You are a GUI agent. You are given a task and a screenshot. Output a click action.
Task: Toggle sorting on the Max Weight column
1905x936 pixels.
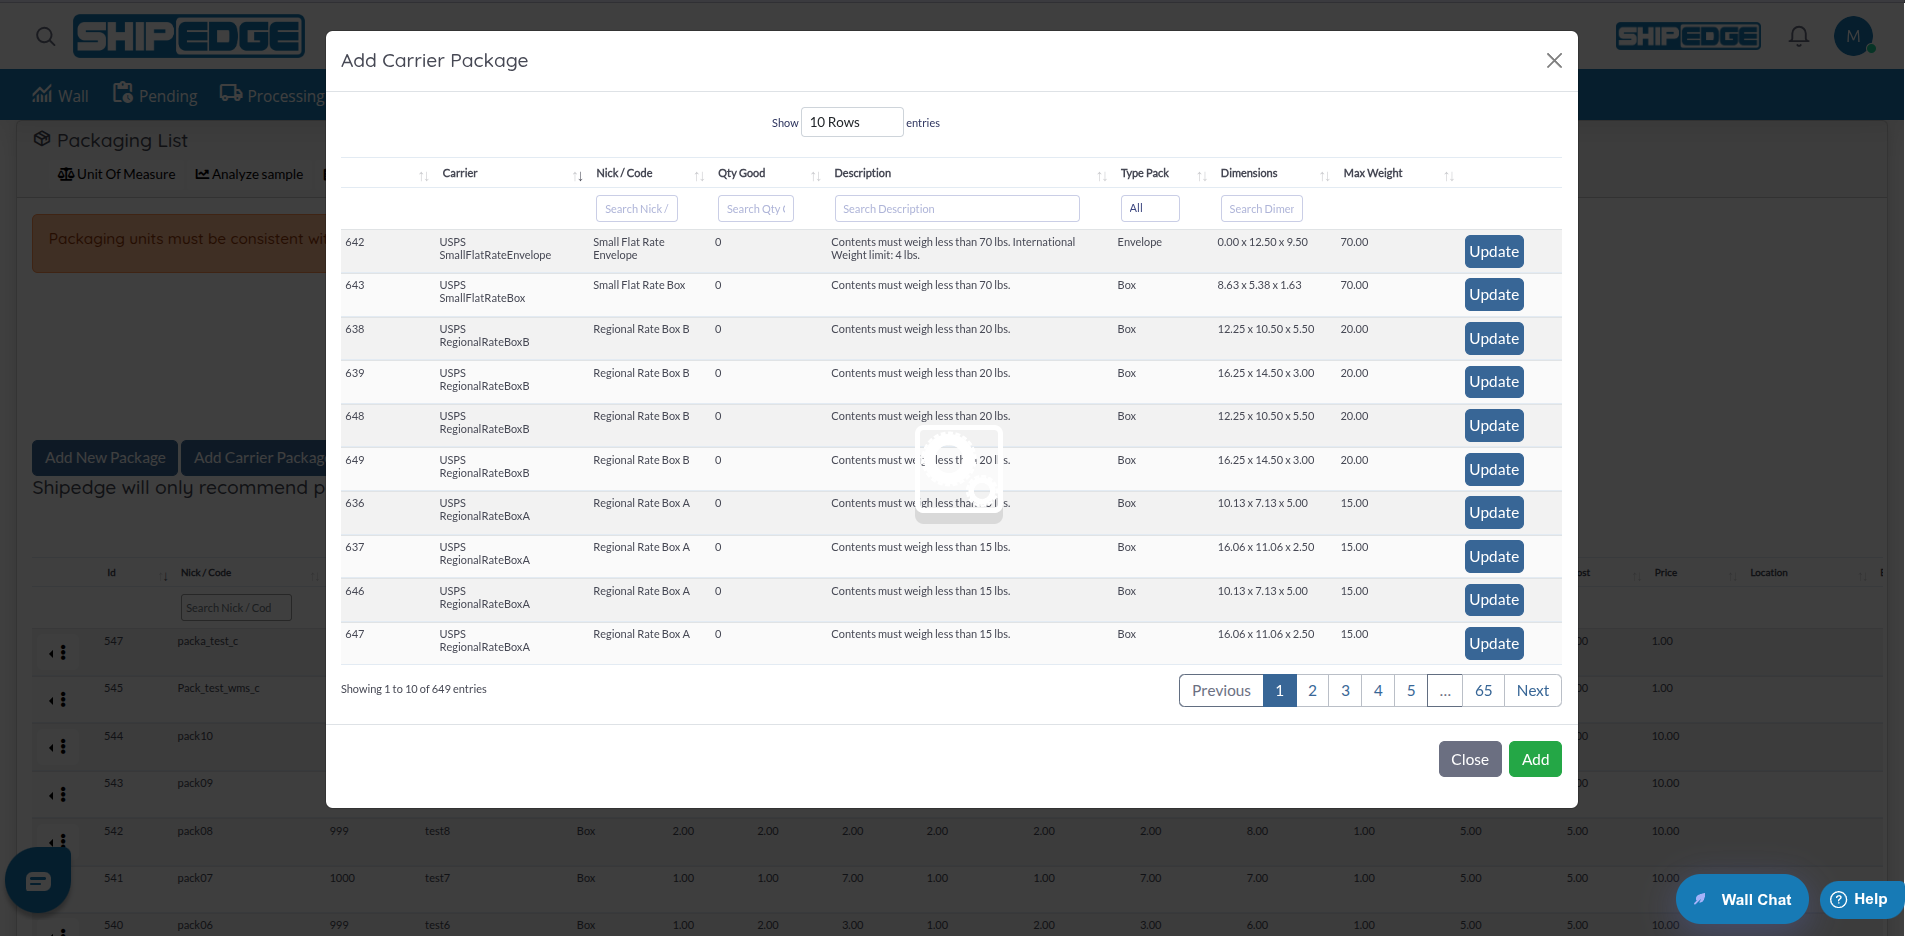[1450, 174]
